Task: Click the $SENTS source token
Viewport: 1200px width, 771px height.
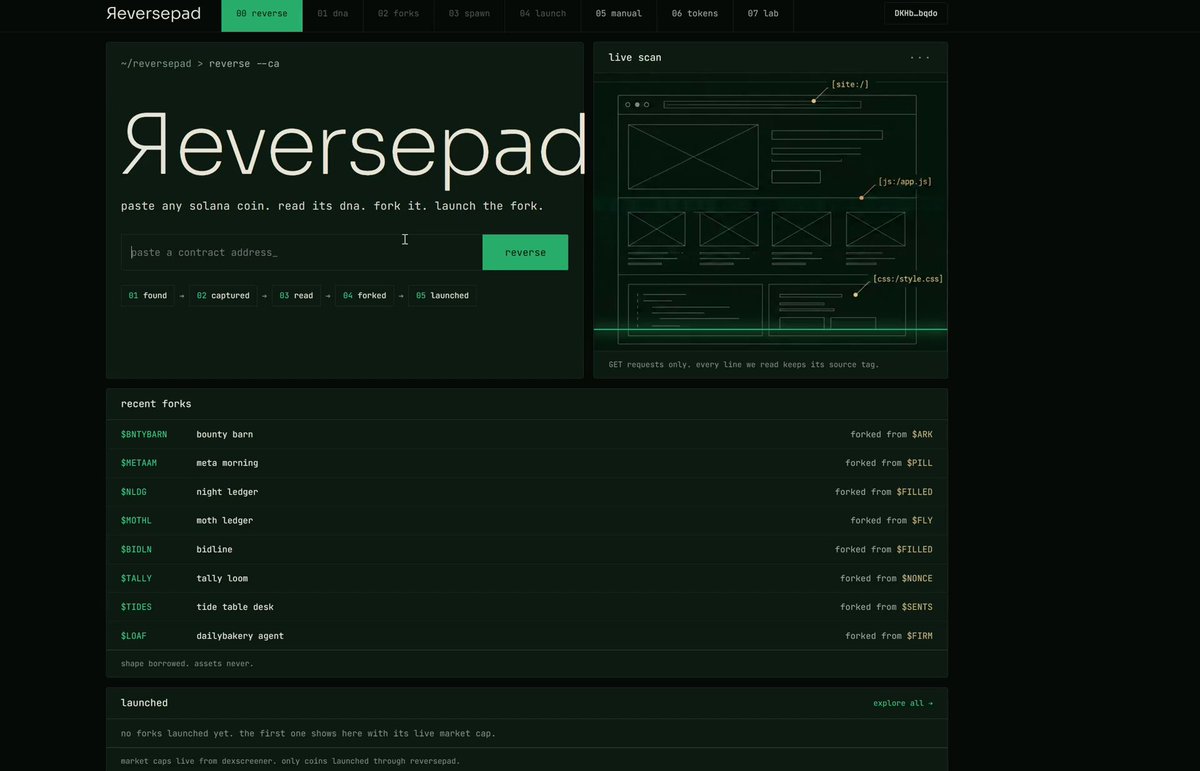Action: click(917, 607)
